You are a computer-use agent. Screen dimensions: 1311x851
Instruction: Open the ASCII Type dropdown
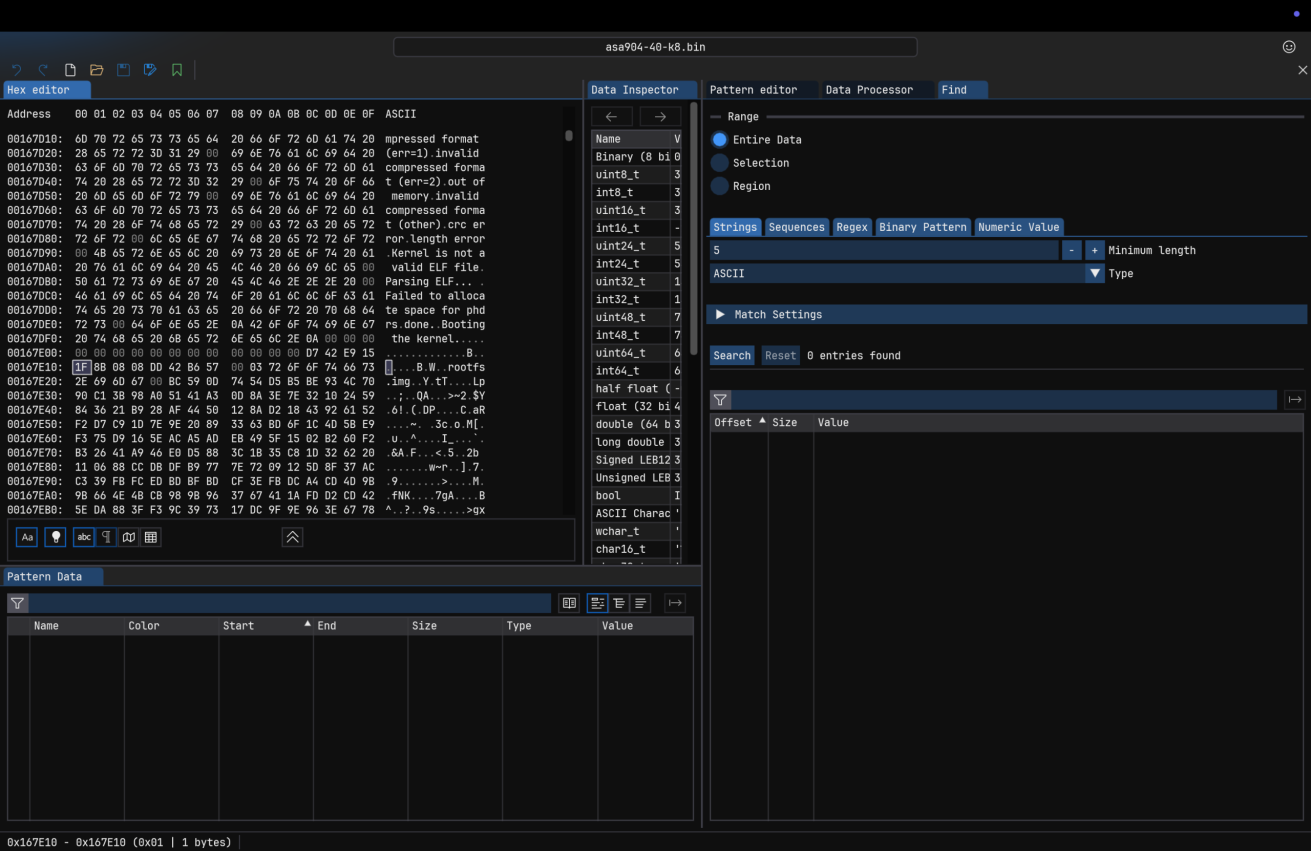pos(907,273)
